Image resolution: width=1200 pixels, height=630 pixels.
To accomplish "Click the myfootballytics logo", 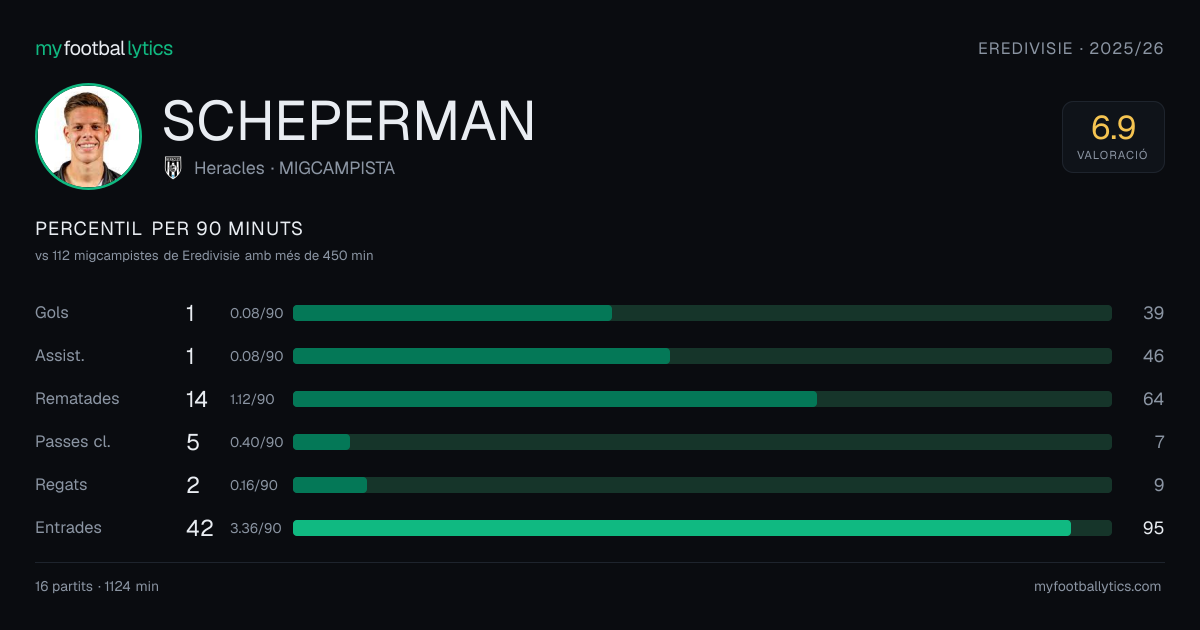I will point(104,48).
